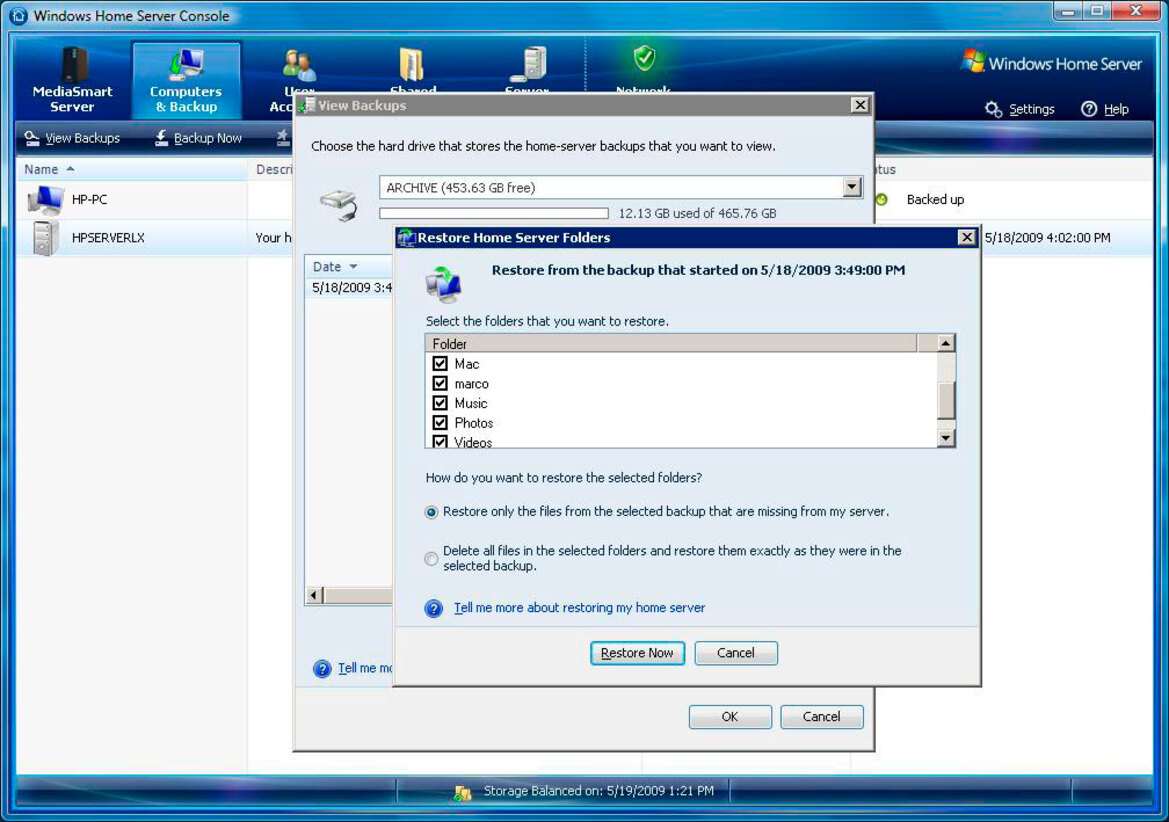Select Delete all files and restore exactly option
1169x822 pixels.
(431, 558)
